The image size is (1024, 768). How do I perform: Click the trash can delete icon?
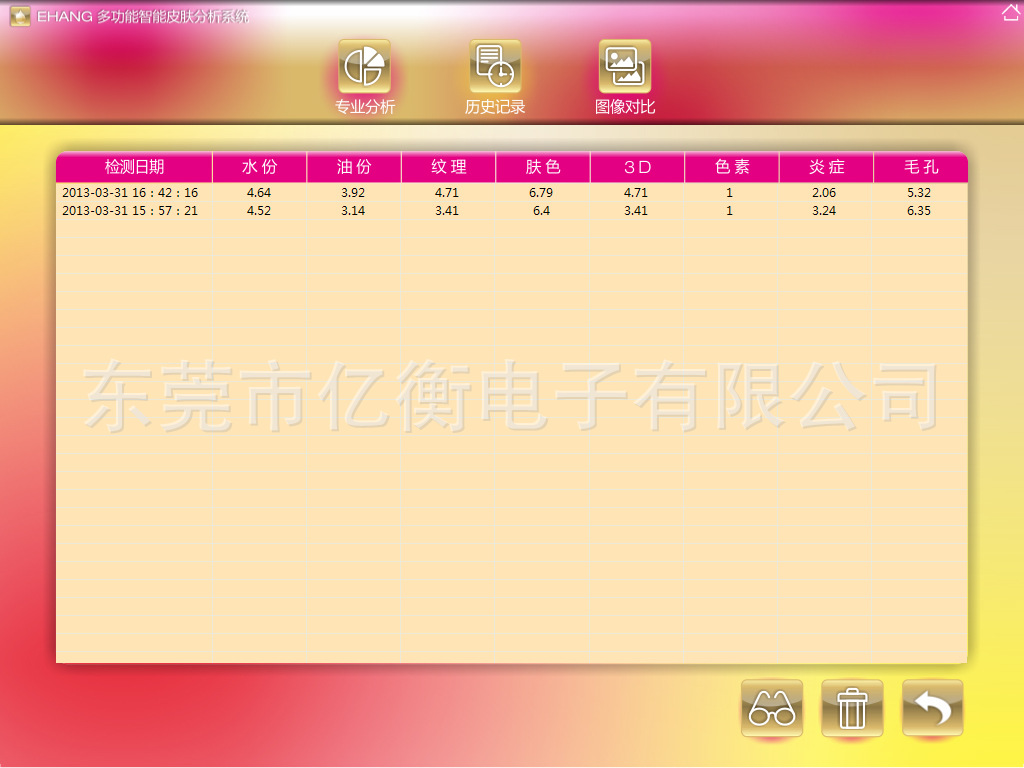[x=852, y=708]
